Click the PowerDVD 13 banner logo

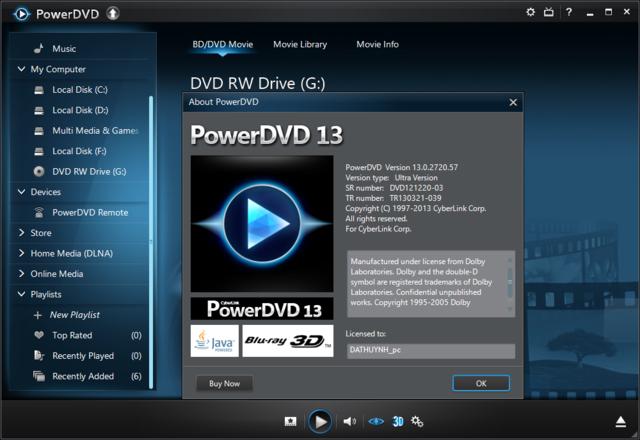pos(262,309)
